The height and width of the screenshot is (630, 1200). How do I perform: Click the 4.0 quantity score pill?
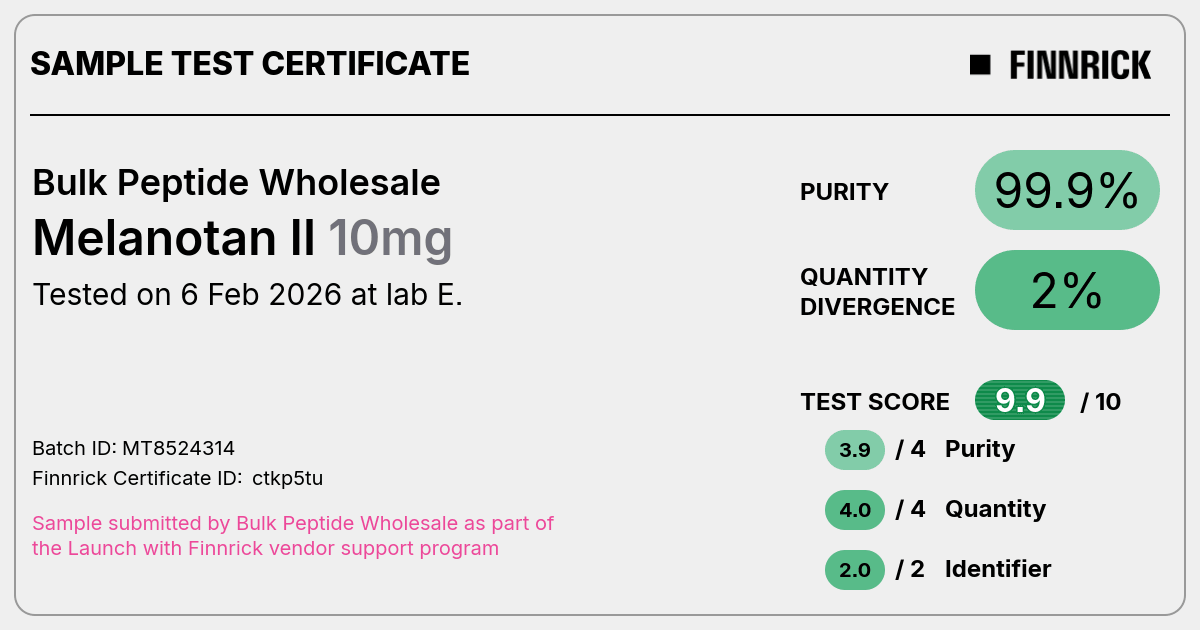(855, 510)
